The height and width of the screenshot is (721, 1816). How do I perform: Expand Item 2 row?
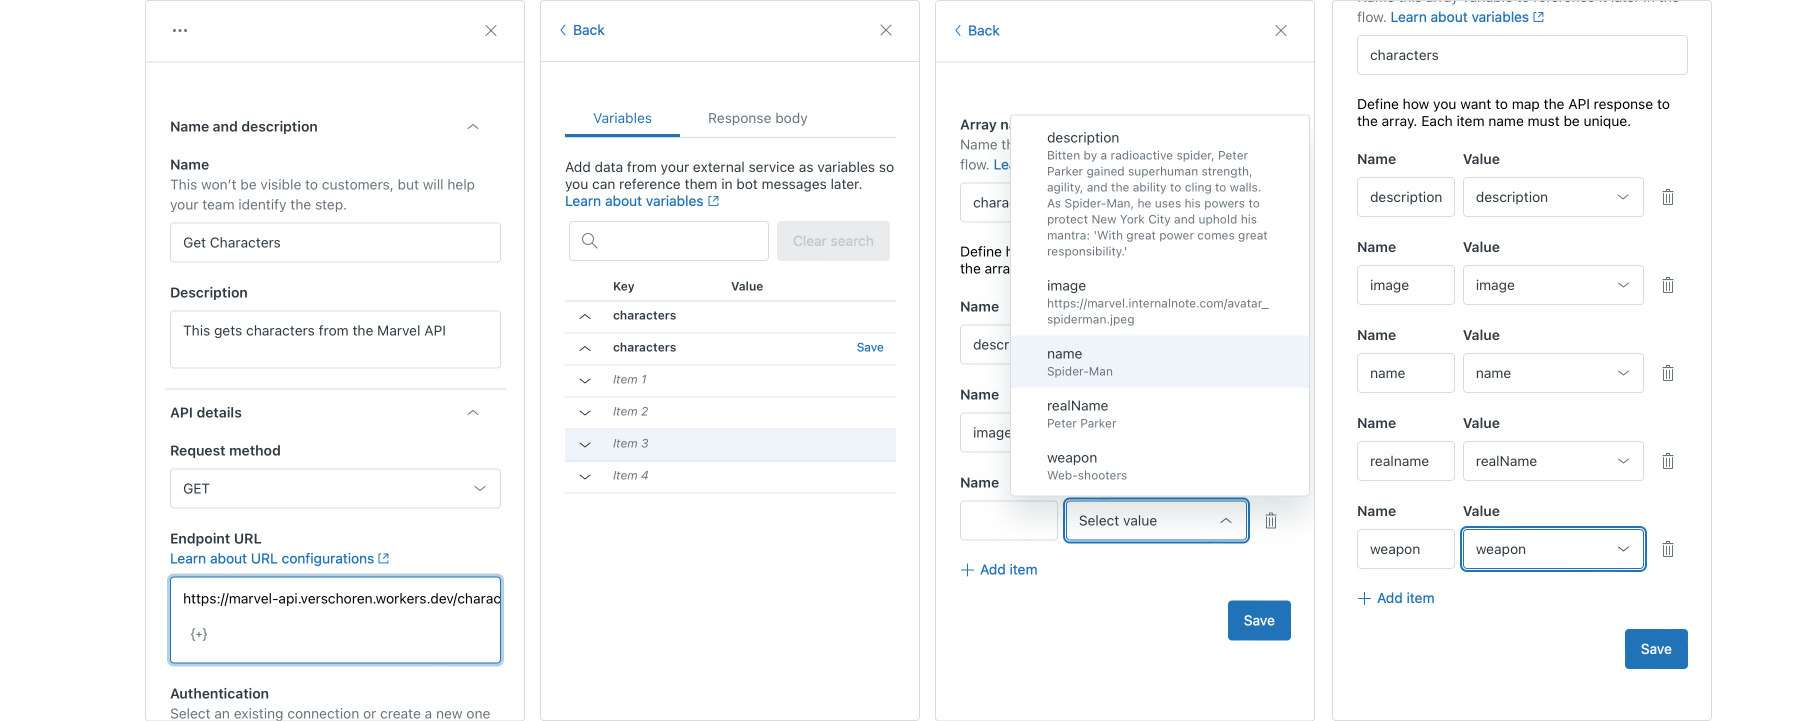(x=585, y=412)
